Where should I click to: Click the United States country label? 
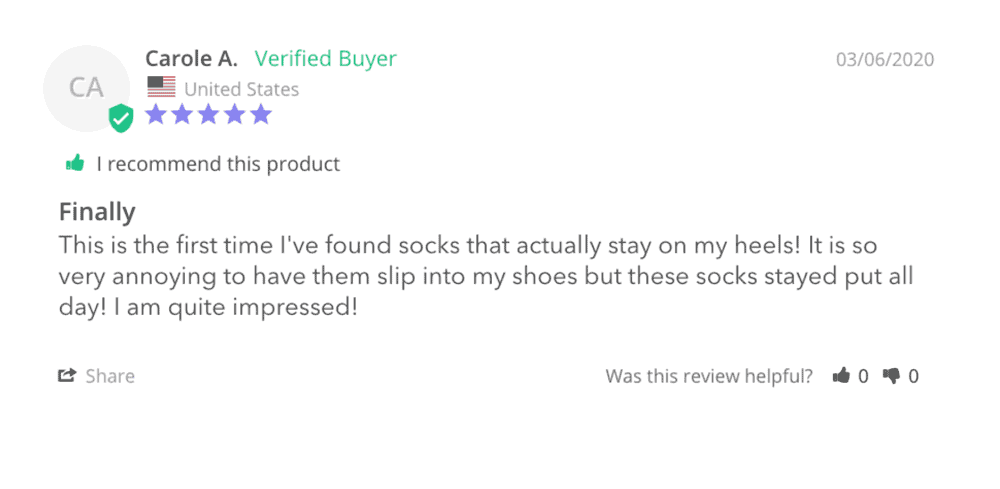[241, 89]
